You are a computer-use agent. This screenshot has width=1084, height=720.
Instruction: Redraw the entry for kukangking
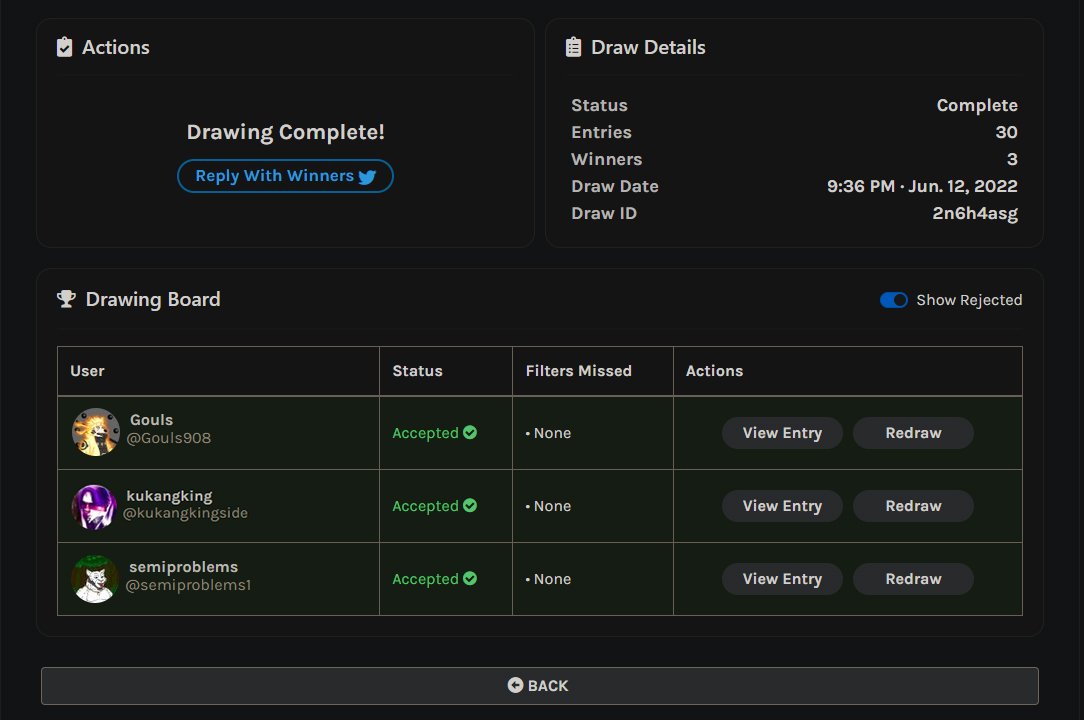point(913,505)
